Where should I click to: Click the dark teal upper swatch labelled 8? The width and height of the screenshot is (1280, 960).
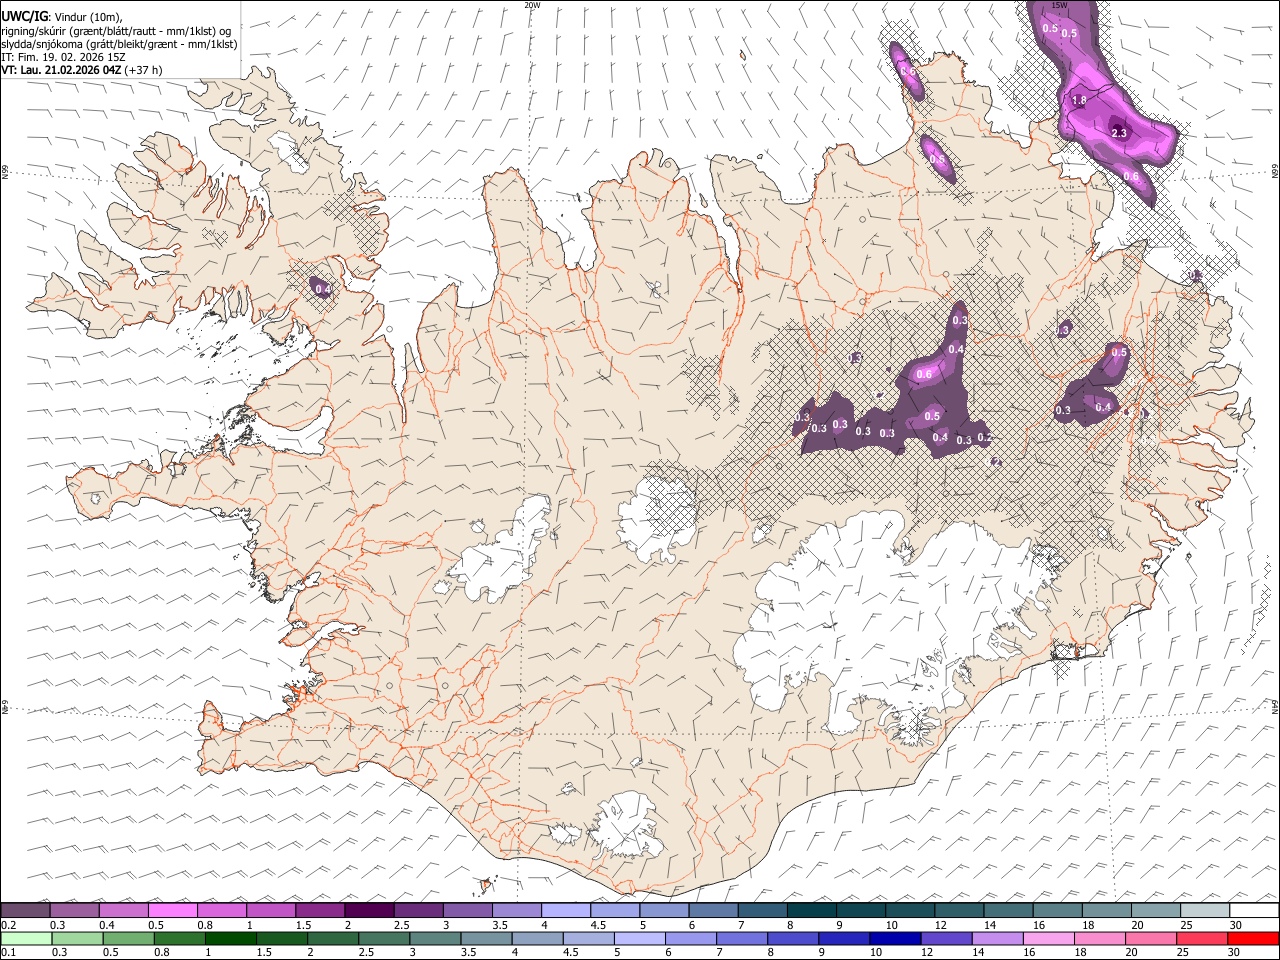pyautogui.click(x=810, y=910)
